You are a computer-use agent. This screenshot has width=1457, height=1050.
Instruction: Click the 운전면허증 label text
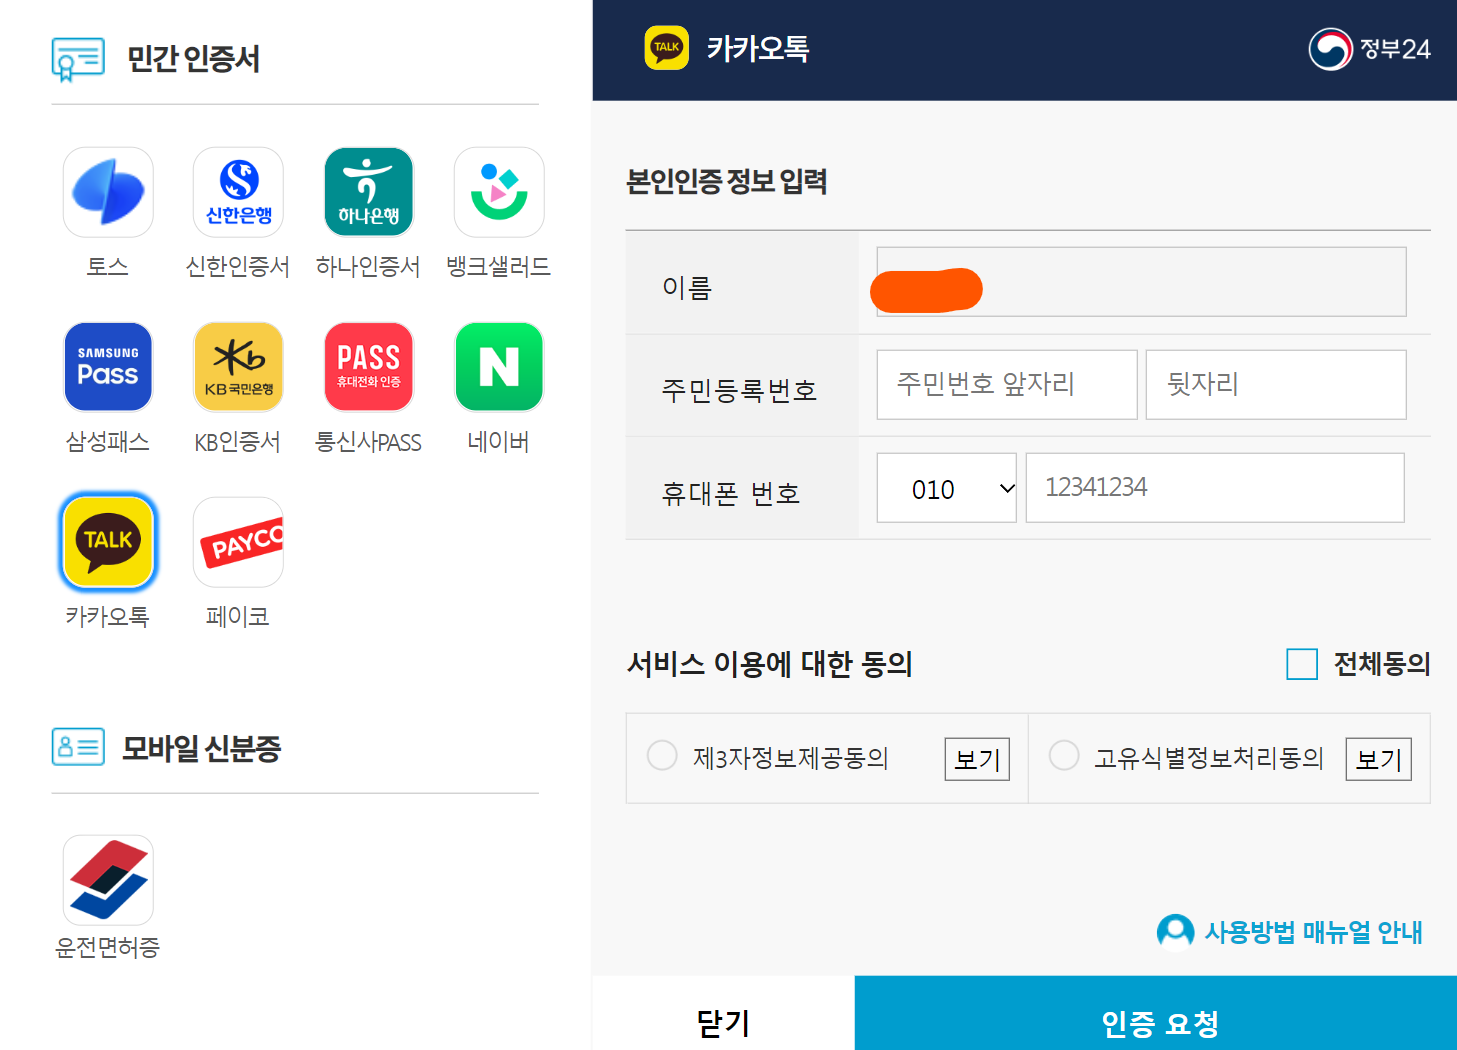click(108, 947)
